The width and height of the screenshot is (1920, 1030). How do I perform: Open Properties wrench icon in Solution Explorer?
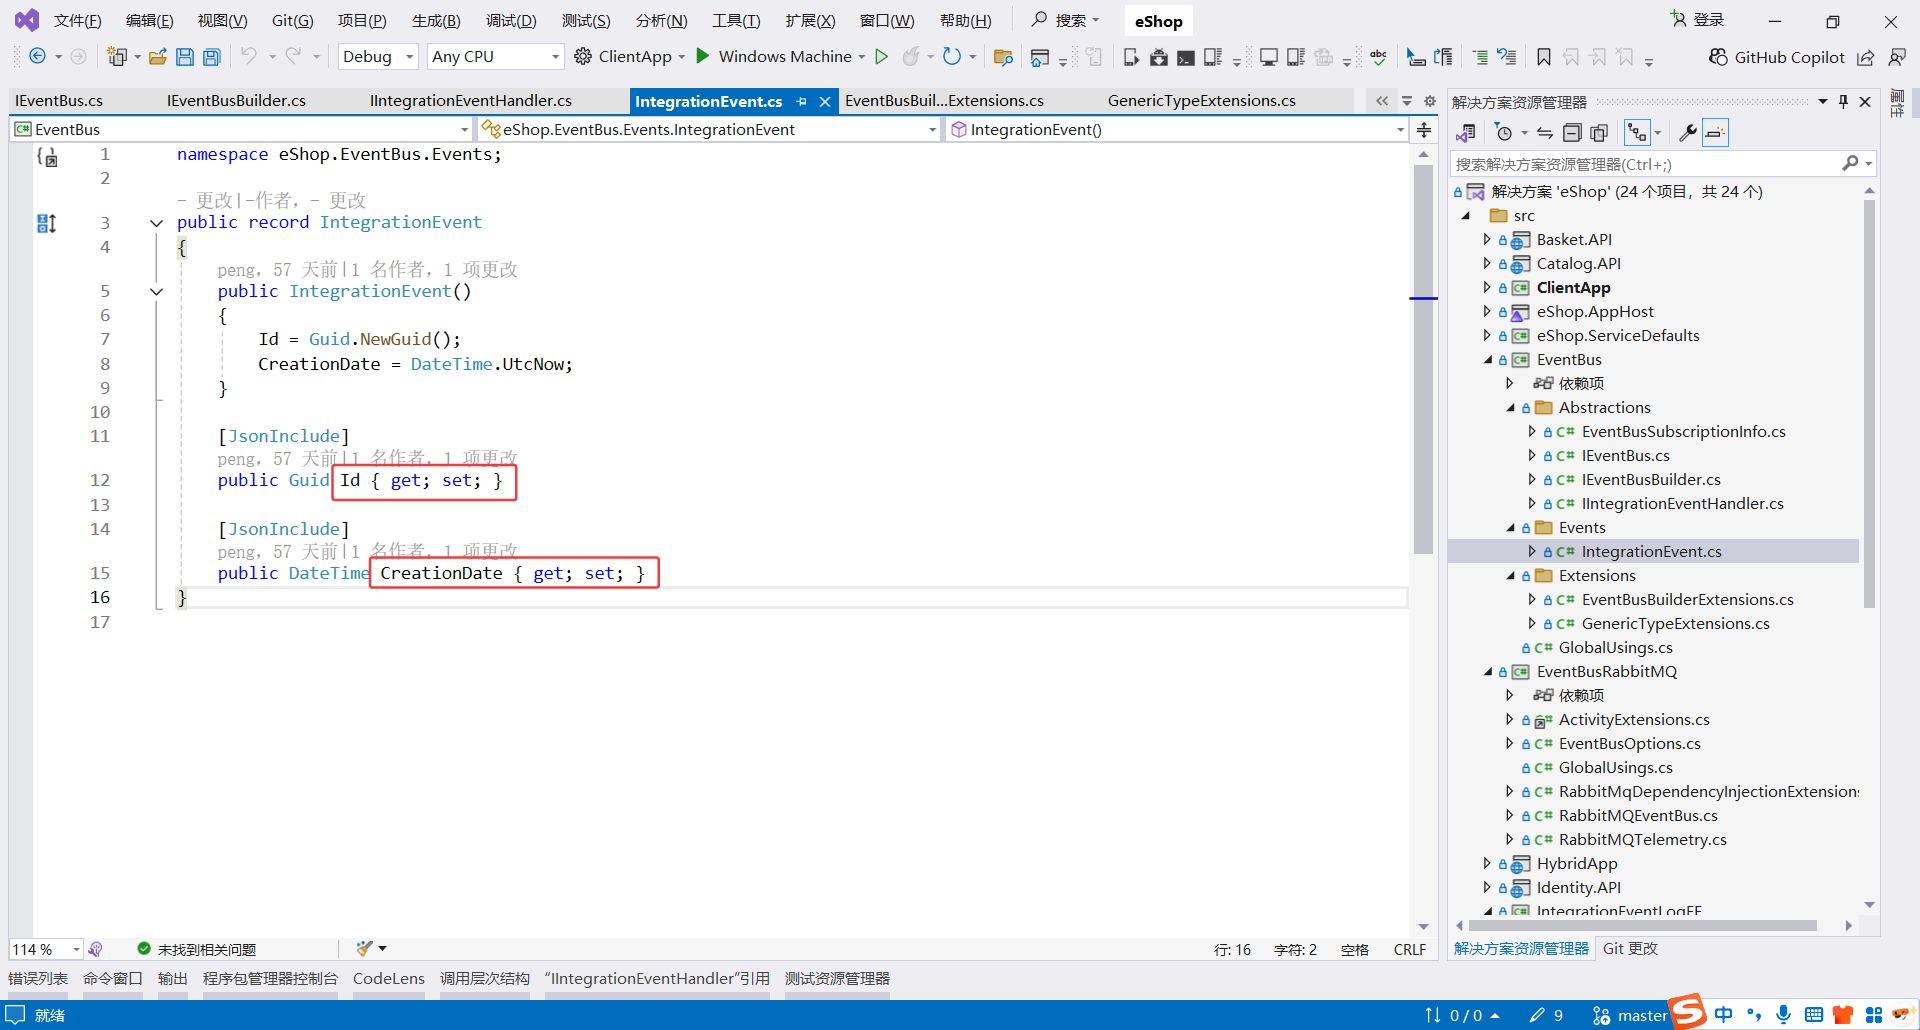[x=1688, y=133]
